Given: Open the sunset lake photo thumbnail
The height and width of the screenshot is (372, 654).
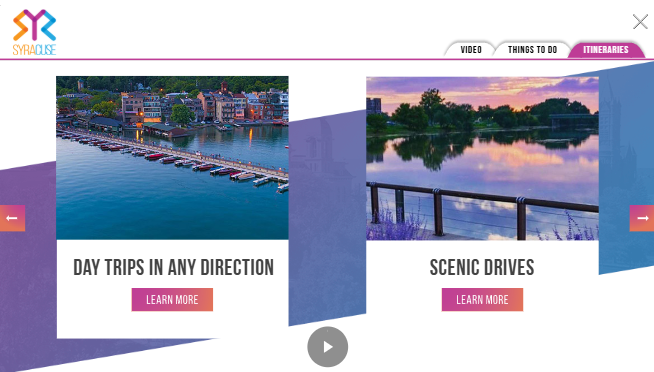Looking at the screenshot, I should (x=483, y=158).
